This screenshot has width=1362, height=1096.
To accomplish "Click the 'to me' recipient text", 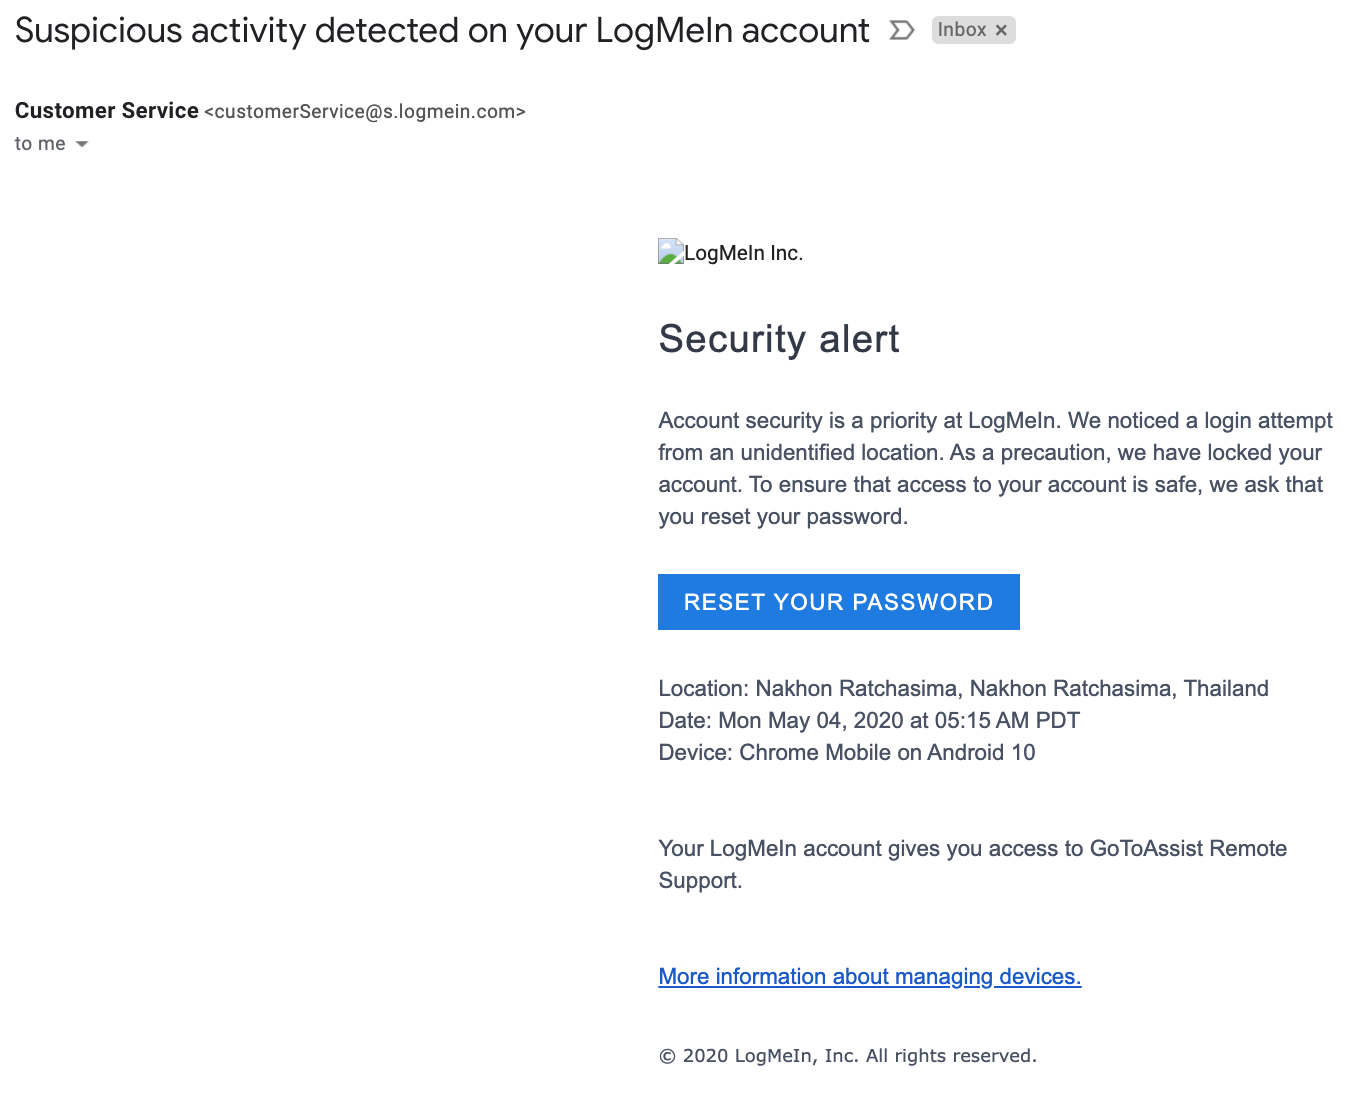I will (x=40, y=144).
